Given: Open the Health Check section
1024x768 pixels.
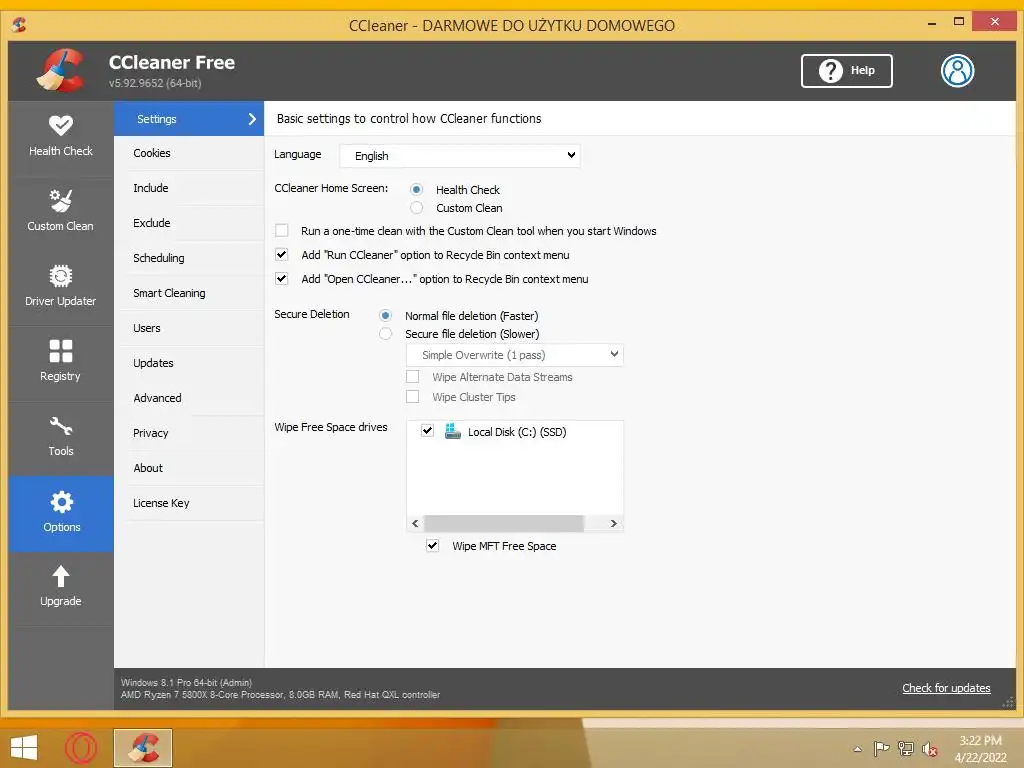Looking at the screenshot, I should pyautogui.click(x=61, y=137).
